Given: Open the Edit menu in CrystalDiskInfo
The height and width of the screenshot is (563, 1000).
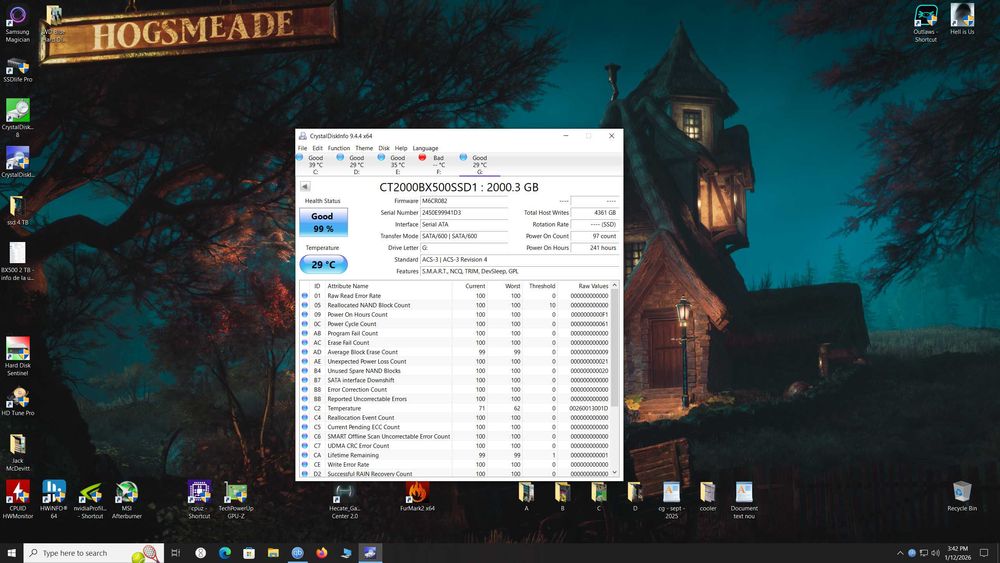Looking at the screenshot, I should pyautogui.click(x=317, y=148).
